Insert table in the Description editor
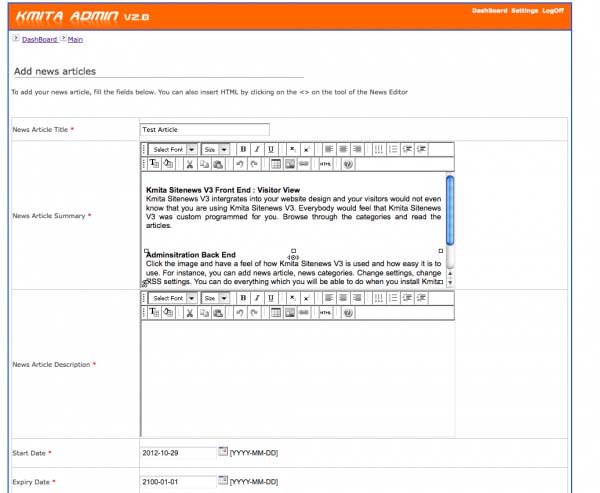The height and width of the screenshot is (493, 600). [276, 312]
